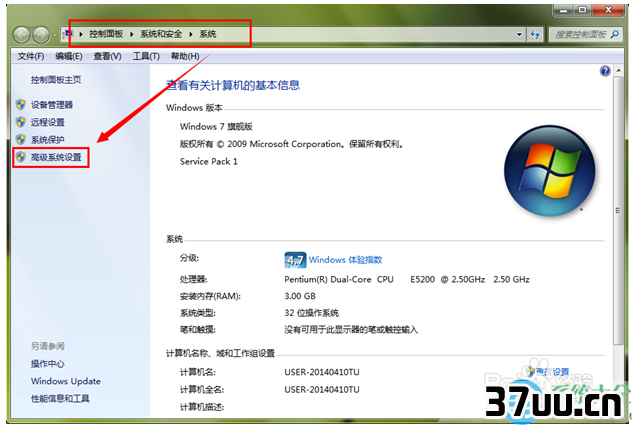Screen dimensions: 634x427
Task: Open 系统保护 from the sidebar
Action: 48,140
